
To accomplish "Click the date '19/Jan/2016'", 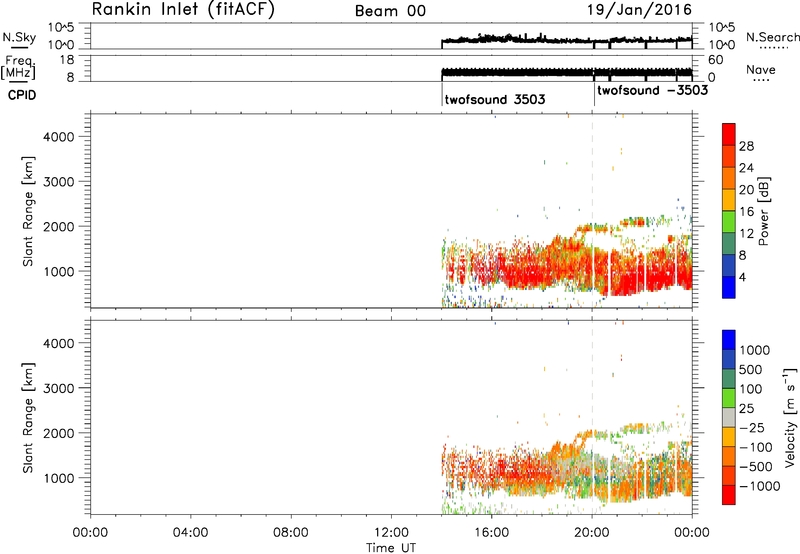I will point(640,10).
